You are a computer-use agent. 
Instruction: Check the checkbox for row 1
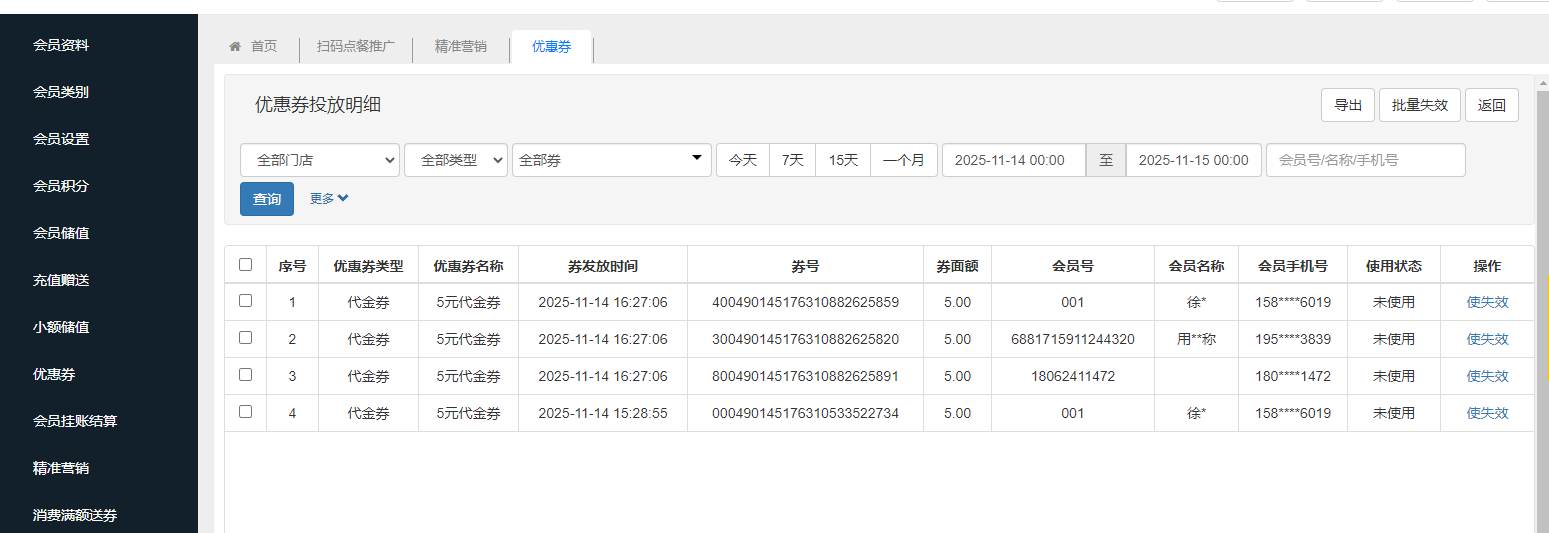pyautogui.click(x=246, y=301)
